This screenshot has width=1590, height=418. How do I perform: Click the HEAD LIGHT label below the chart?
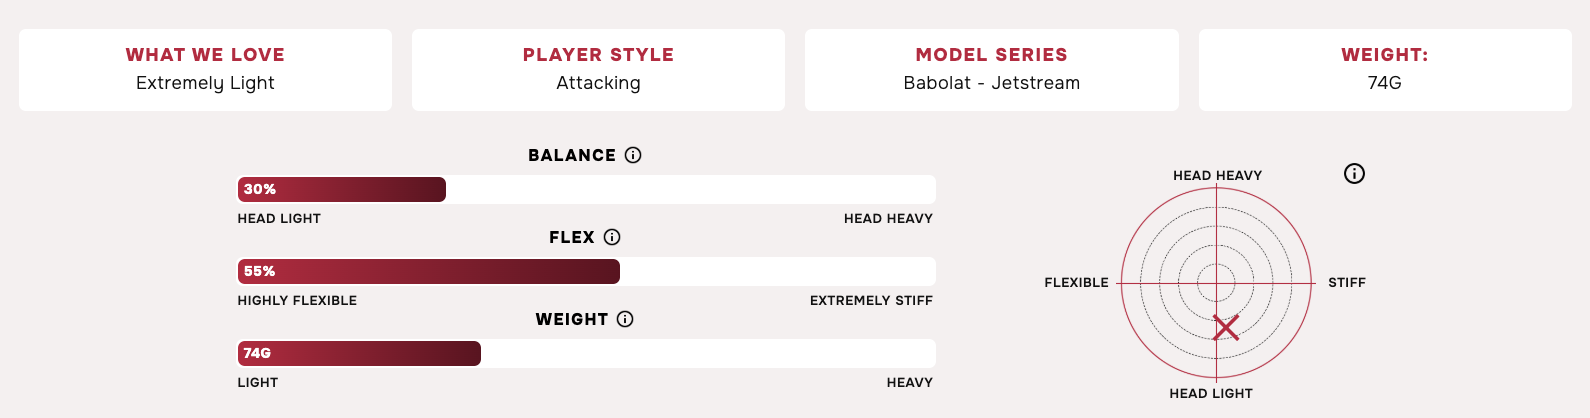point(1211,393)
